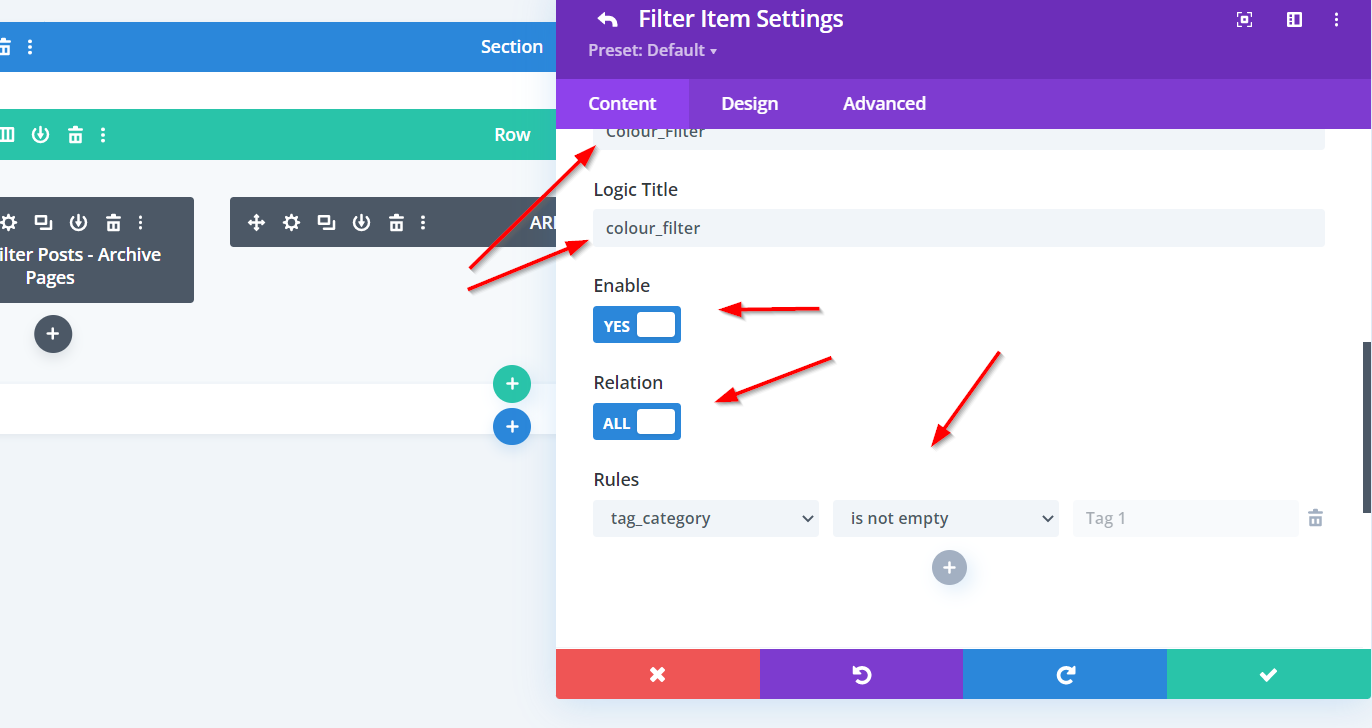Switch to the Design tab
Screen dimensions: 1372x728
tap(749, 104)
